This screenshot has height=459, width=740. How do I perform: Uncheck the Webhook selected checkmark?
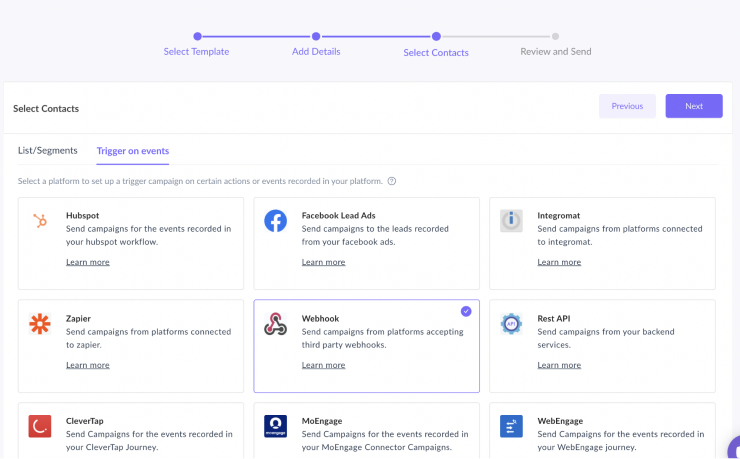(466, 311)
